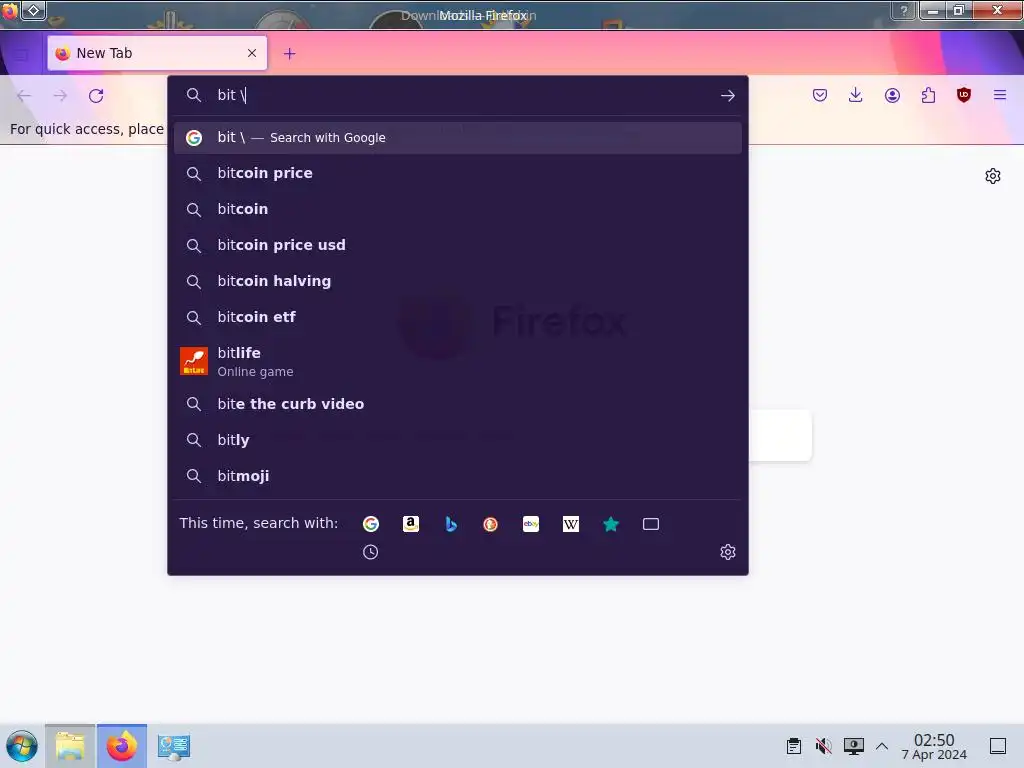This screenshot has width=1024, height=768.
Task: Select 'bite the curb video' suggestion
Action: (x=457, y=404)
